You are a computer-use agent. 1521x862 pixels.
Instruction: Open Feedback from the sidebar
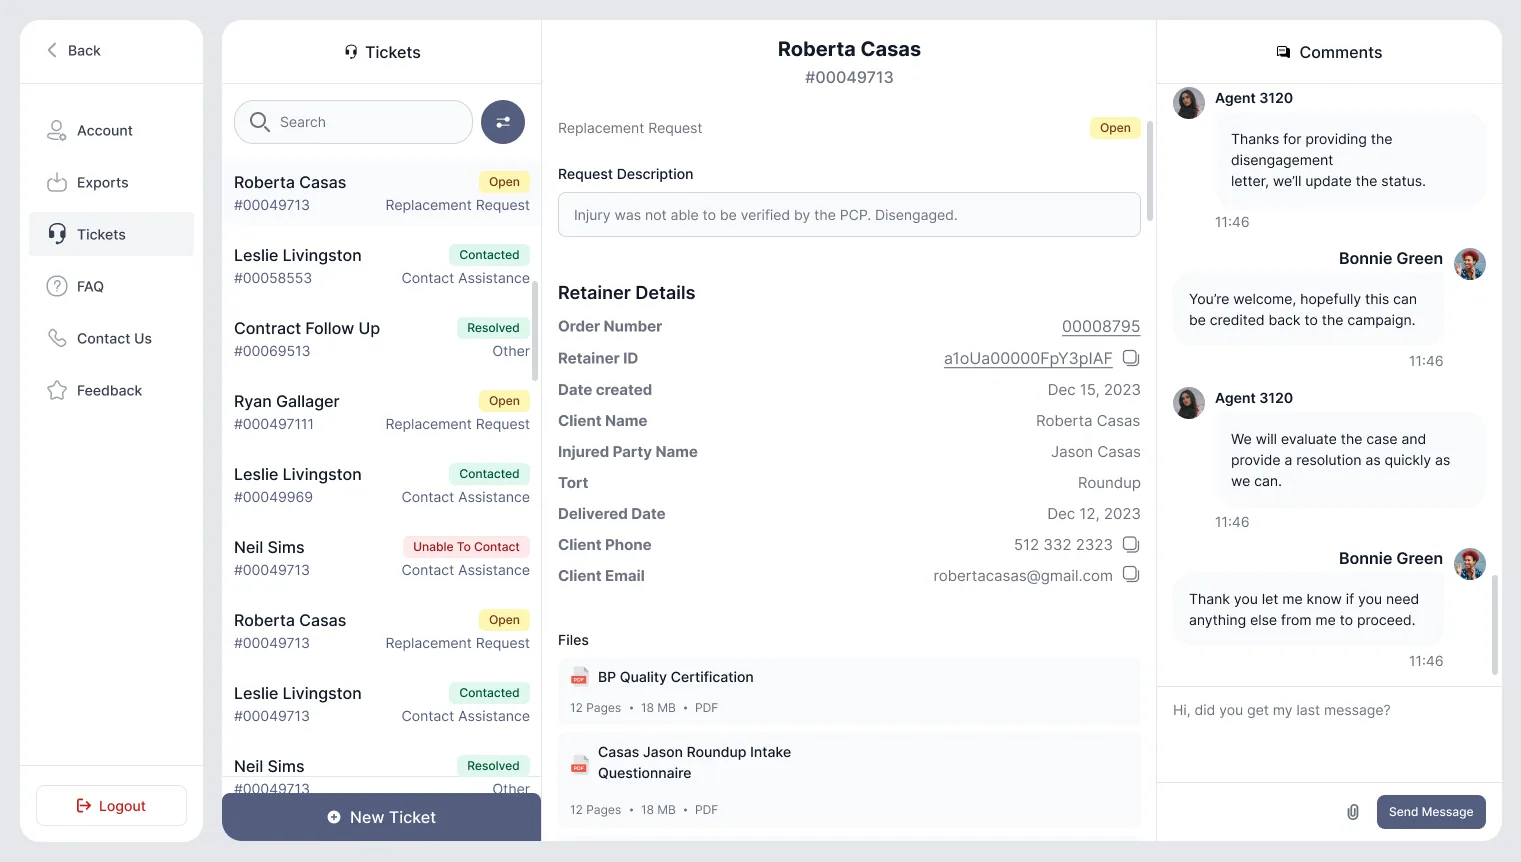(x=111, y=390)
